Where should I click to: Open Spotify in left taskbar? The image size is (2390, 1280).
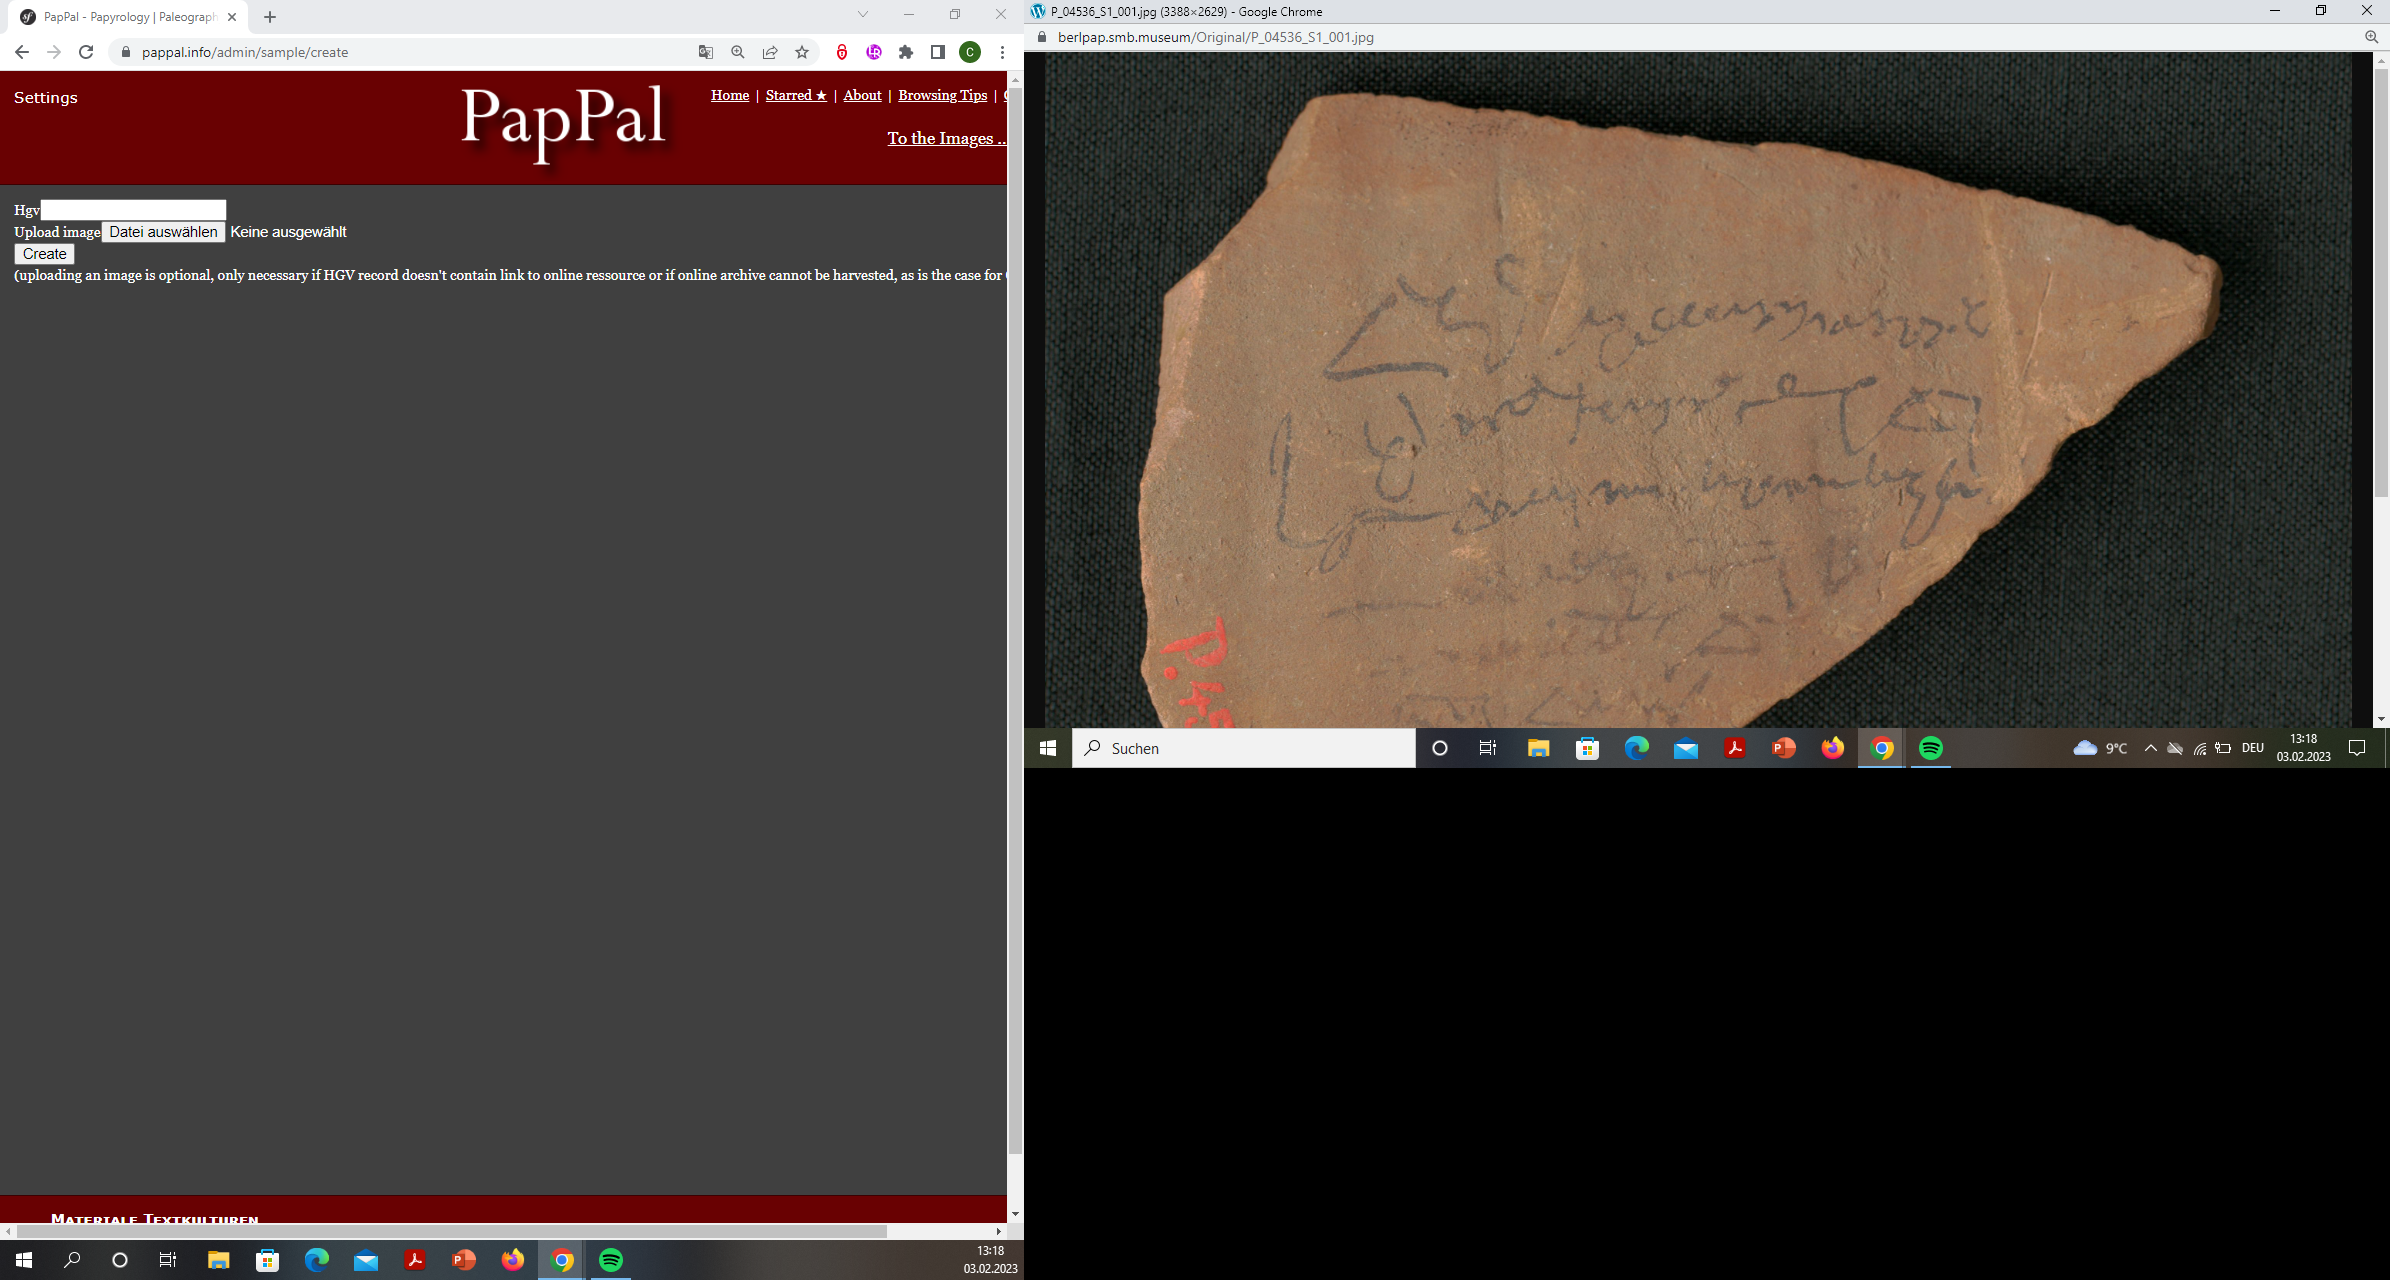pyautogui.click(x=611, y=1260)
